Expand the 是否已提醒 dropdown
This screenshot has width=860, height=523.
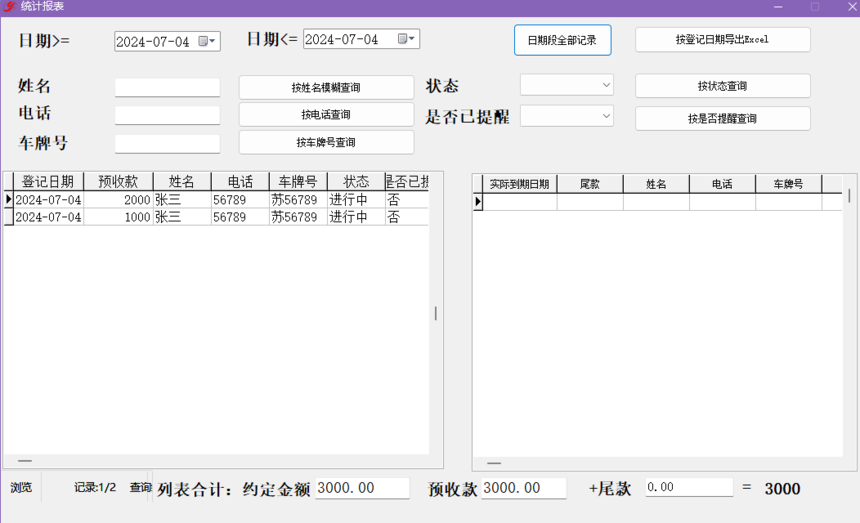click(x=606, y=116)
